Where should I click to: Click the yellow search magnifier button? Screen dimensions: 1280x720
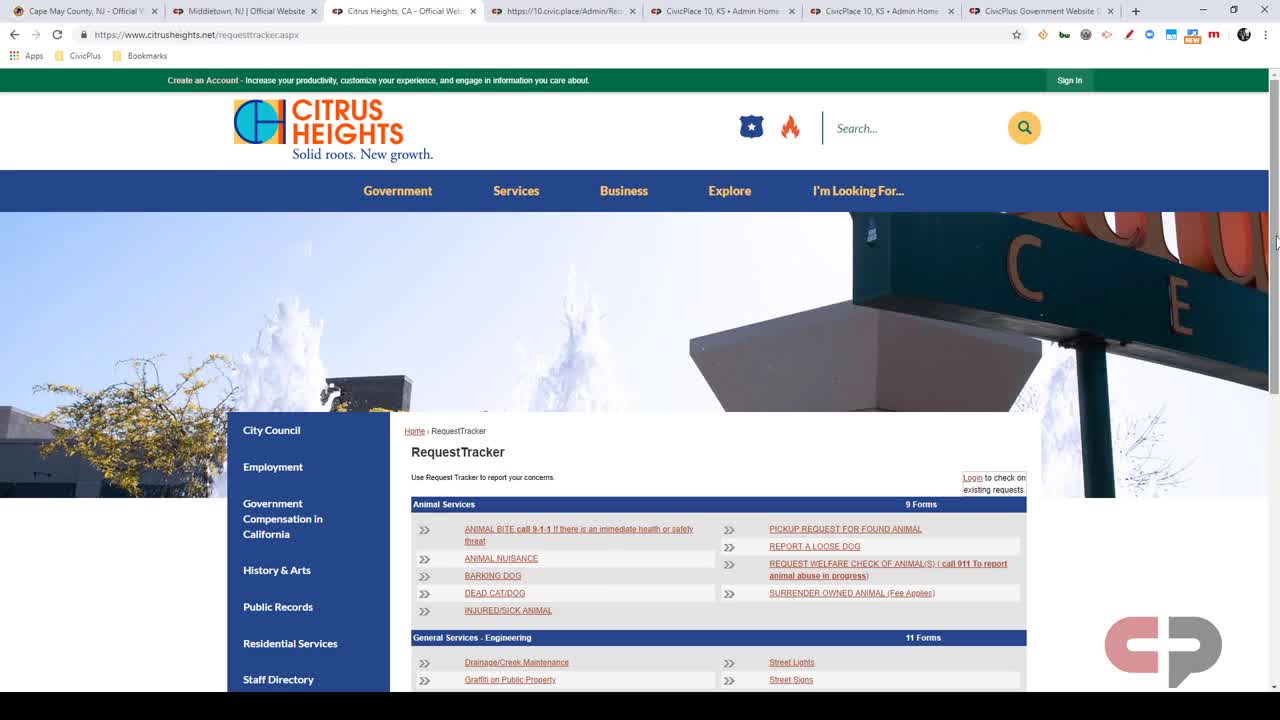click(x=1024, y=127)
